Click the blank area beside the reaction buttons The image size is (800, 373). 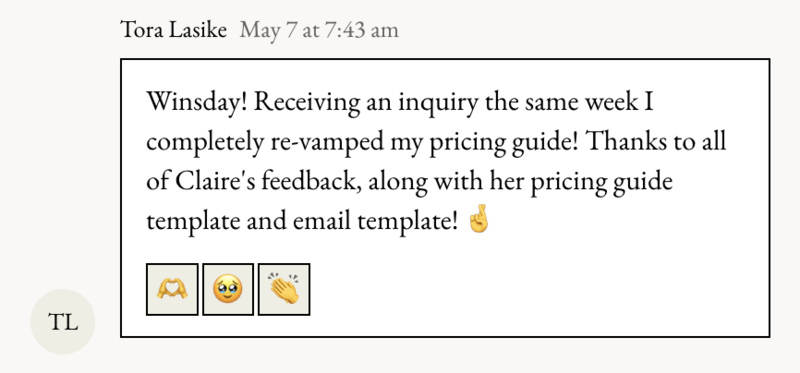click(536, 289)
